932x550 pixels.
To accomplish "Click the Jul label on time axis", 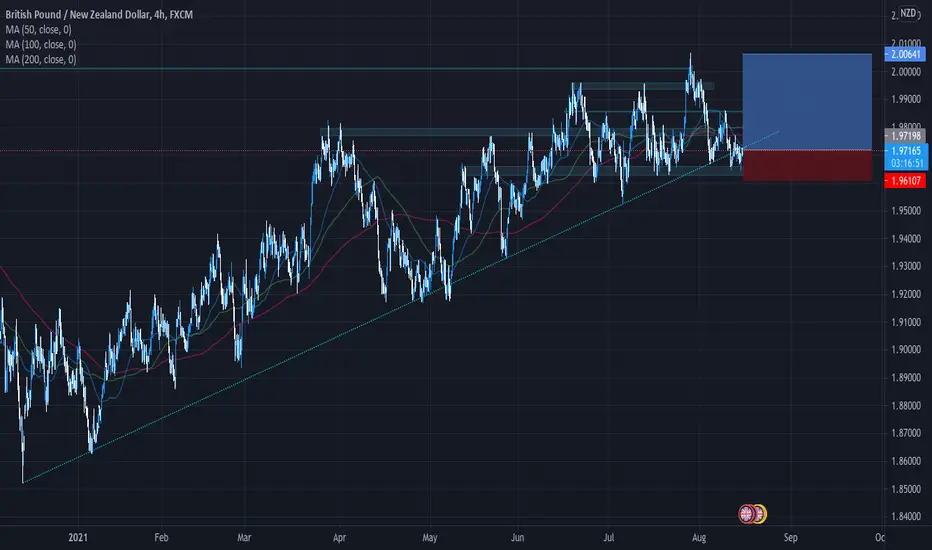I will pyautogui.click(x=609, y=538).
